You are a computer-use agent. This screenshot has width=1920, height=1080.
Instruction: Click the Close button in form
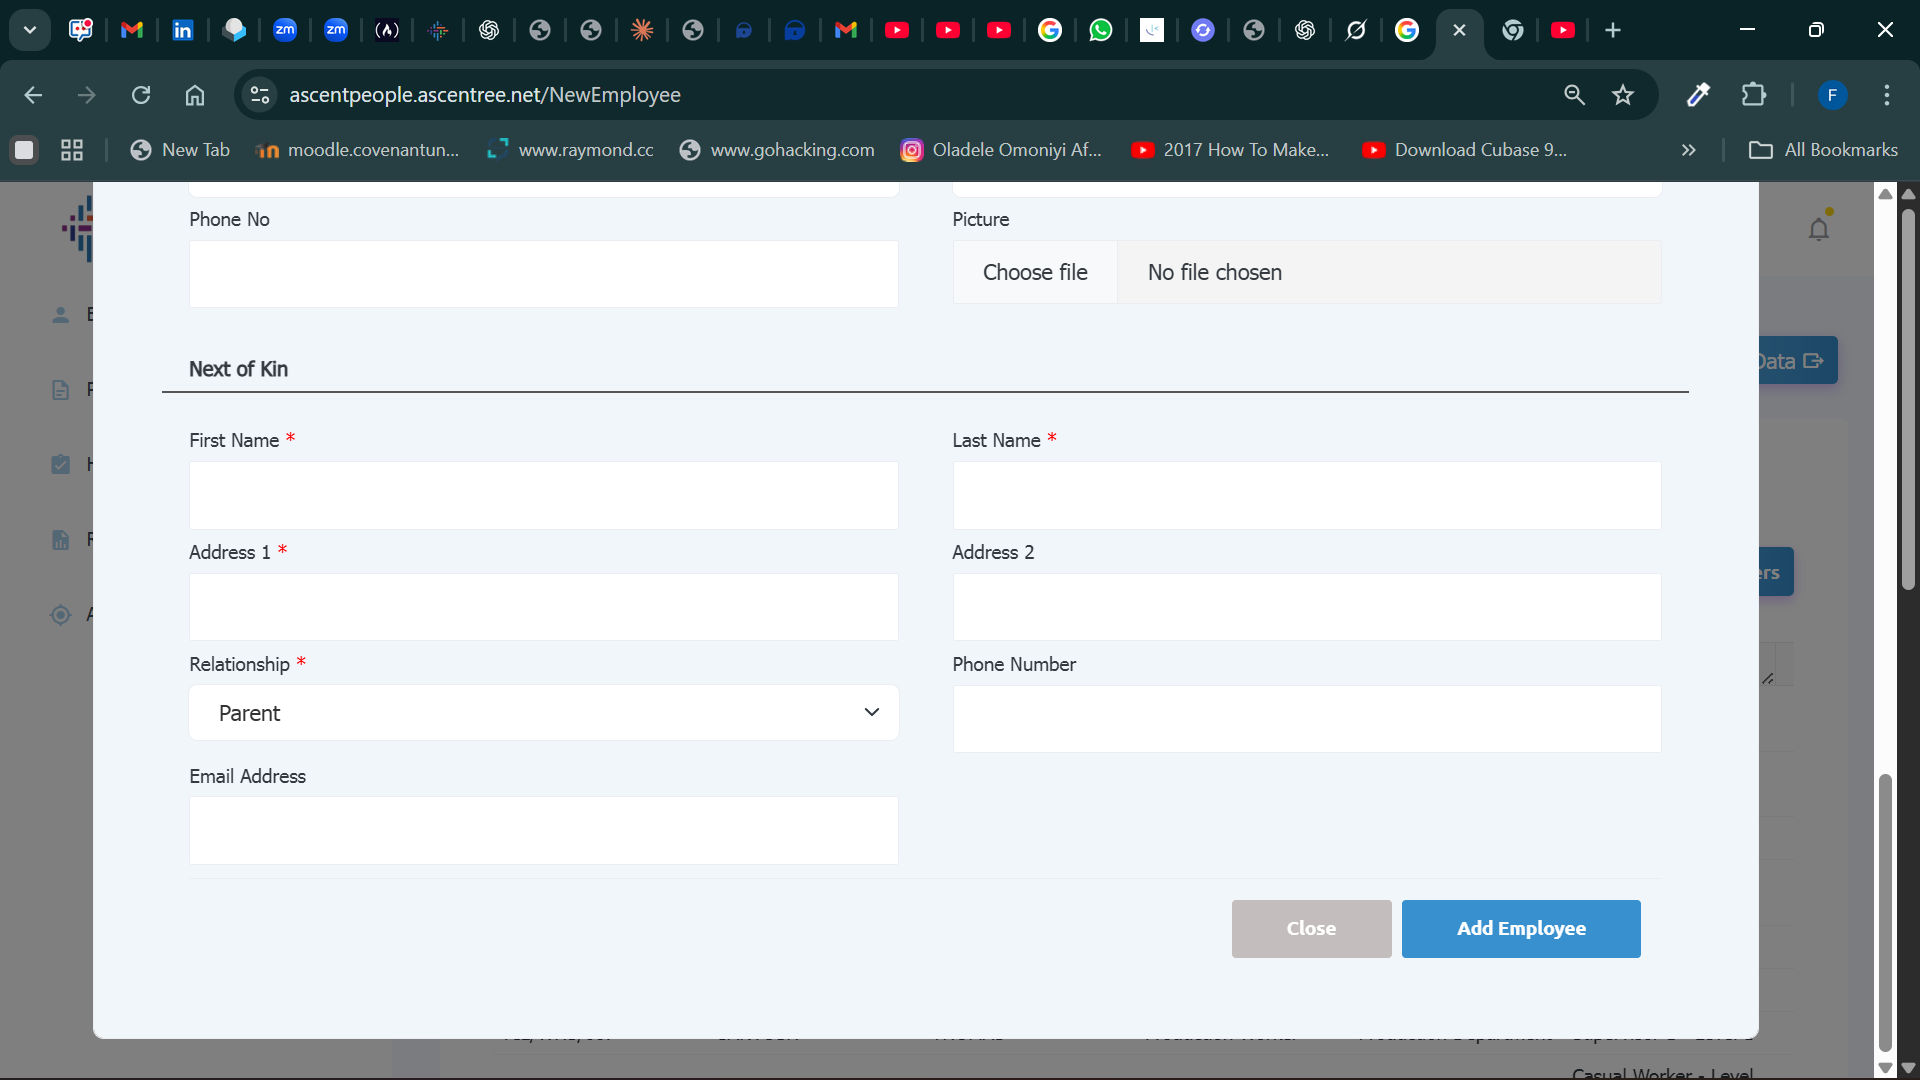coord(1310,928)
